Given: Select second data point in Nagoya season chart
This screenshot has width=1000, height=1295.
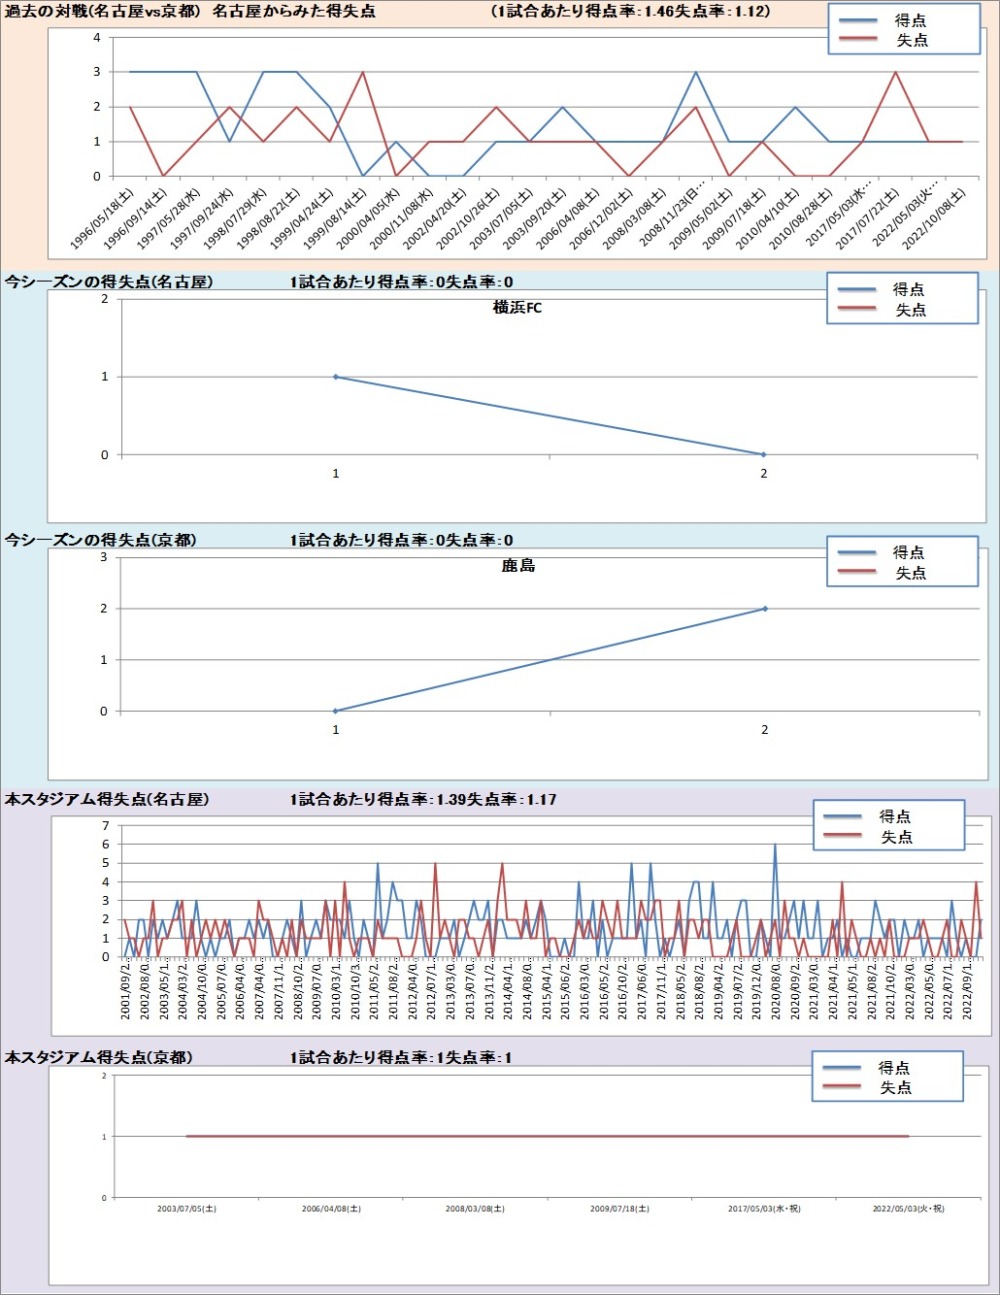Looking at the screenshot, I should (764, 455).
